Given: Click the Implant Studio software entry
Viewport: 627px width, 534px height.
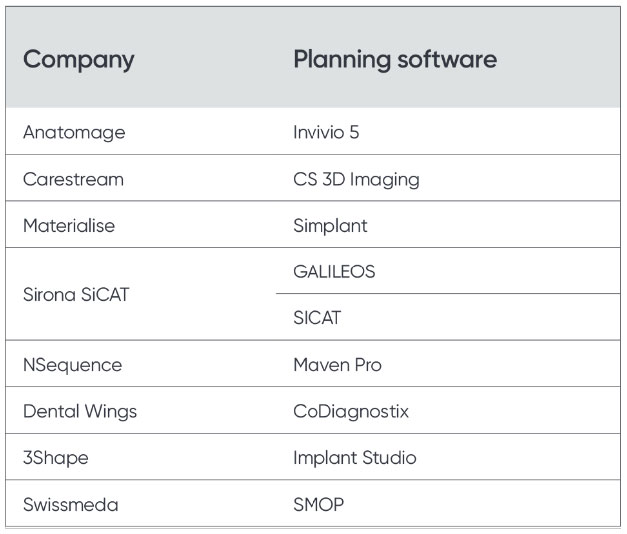Looking at the screenshot, I should click(354, 458).
